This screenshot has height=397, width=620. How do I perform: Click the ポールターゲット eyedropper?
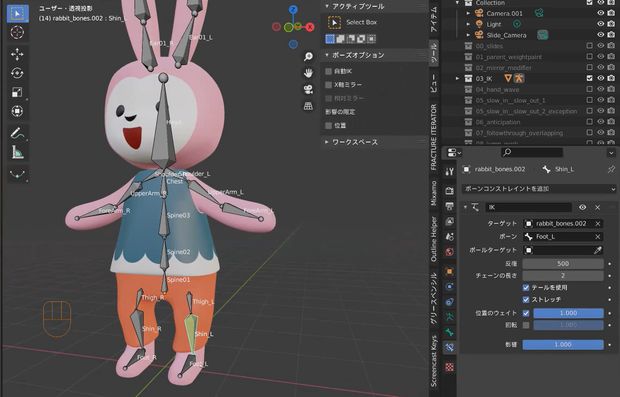pos(598,250)
